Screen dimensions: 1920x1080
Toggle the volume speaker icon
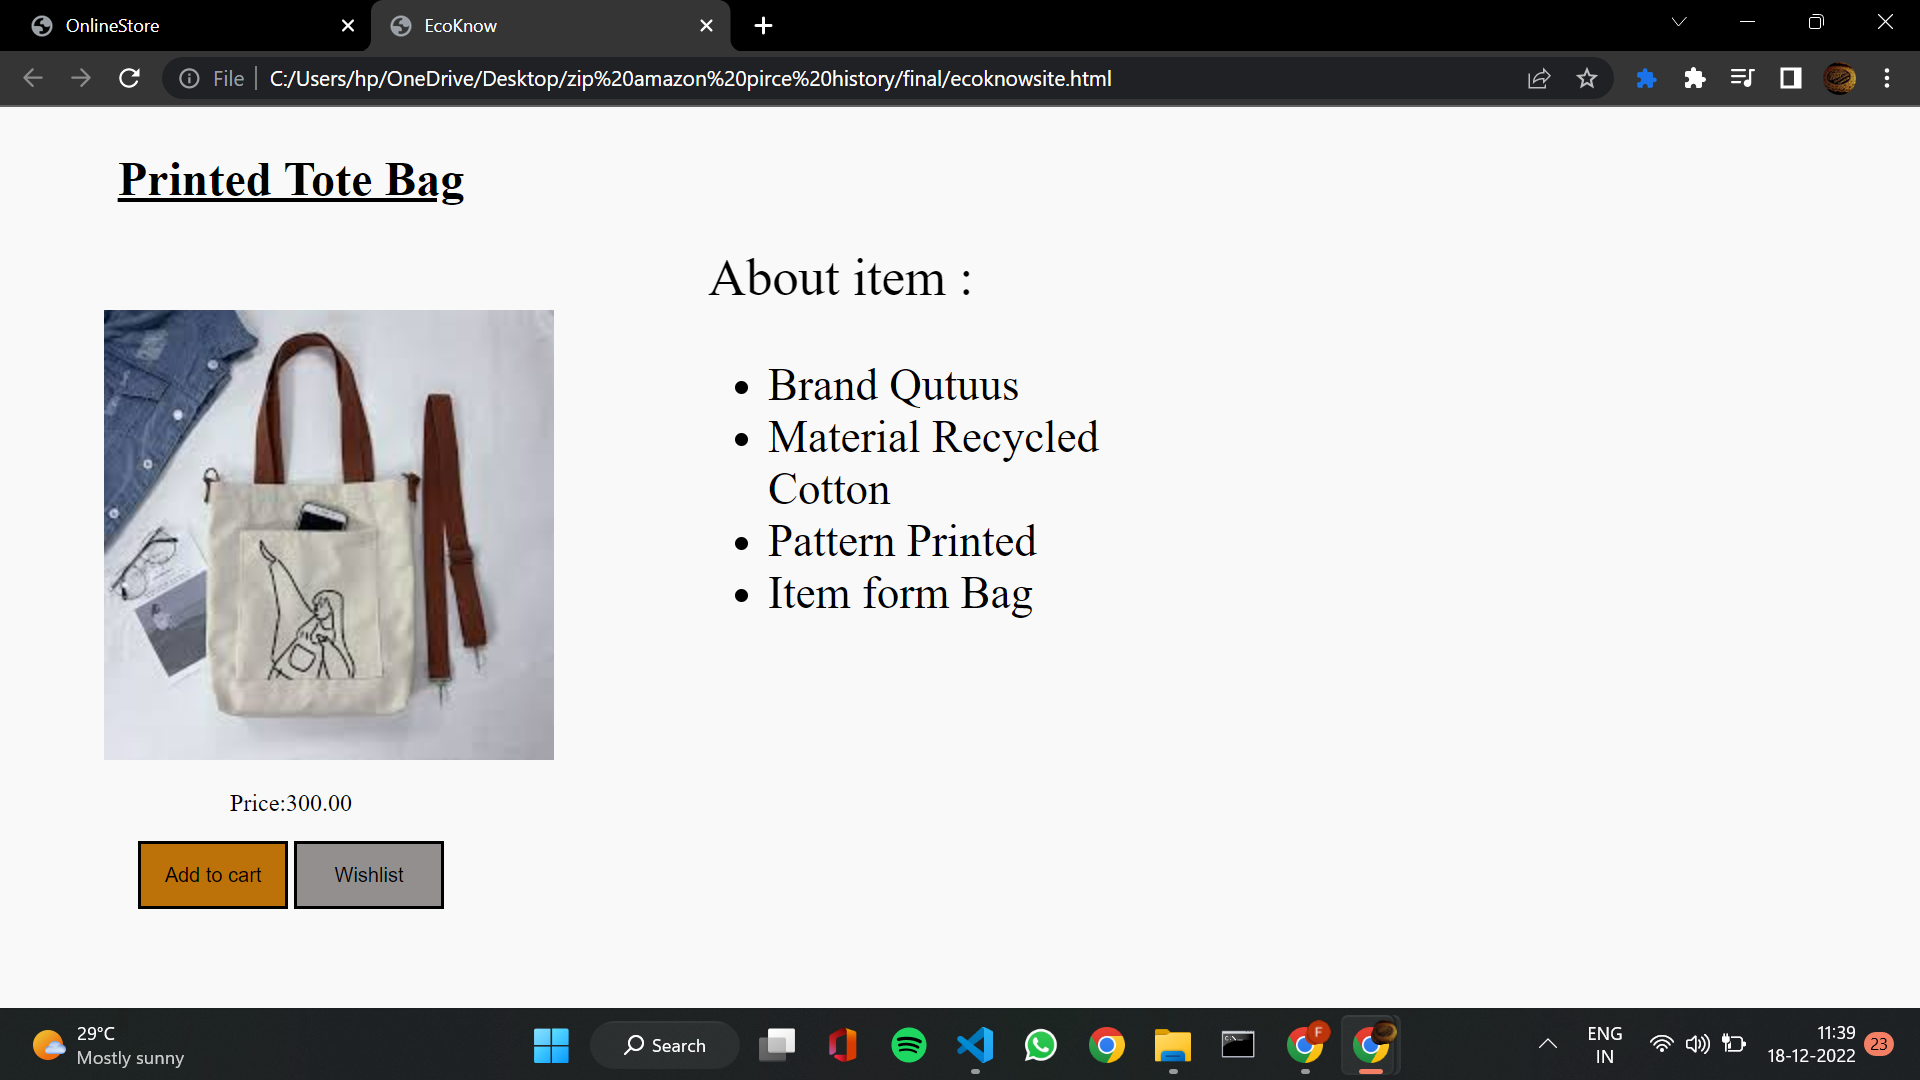point(1697,1044)
